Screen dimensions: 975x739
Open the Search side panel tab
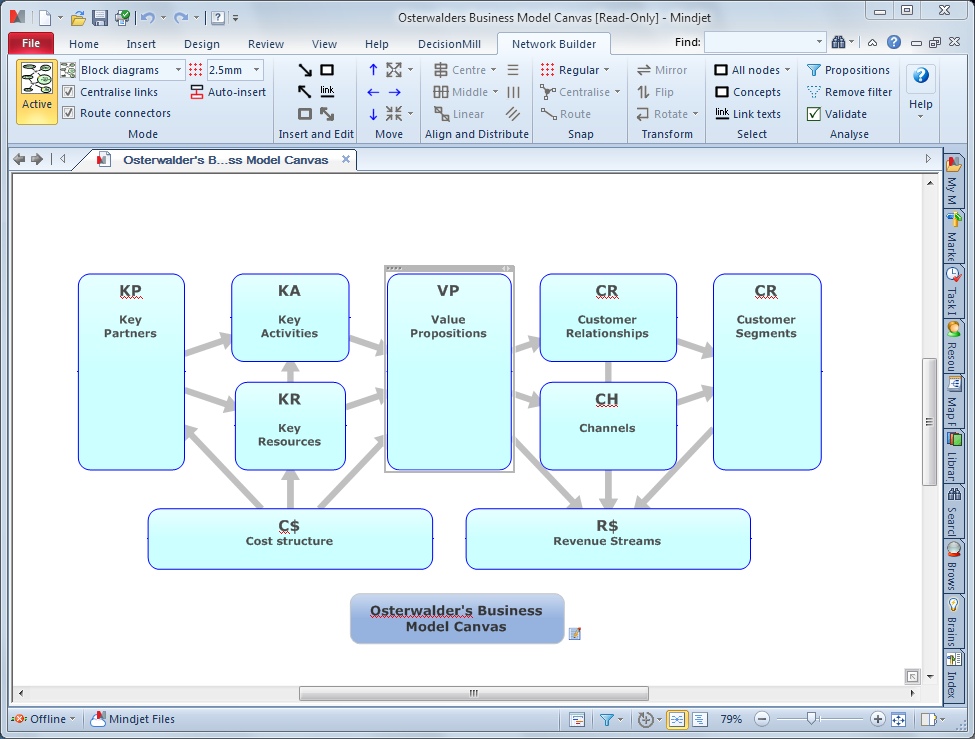tap(953, 511)
